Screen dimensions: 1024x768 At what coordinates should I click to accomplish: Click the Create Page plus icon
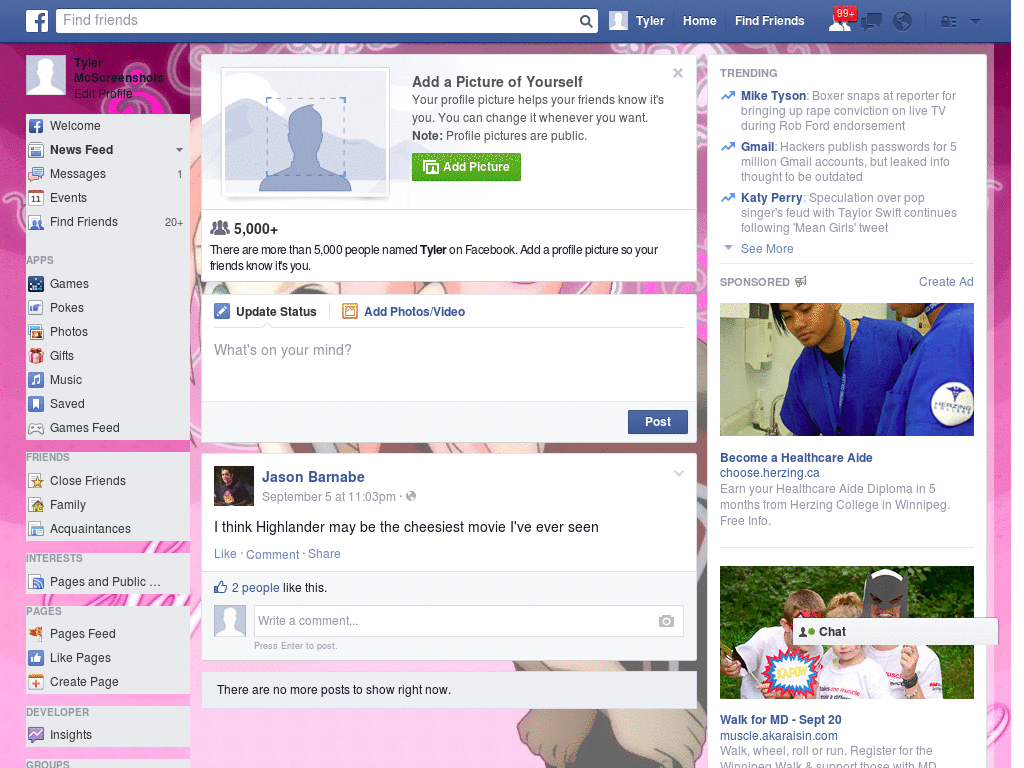point(36,682)
